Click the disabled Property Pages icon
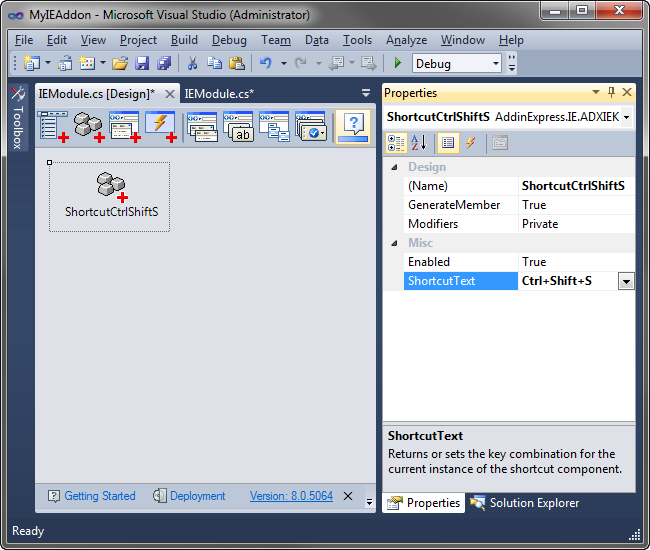 (500, 143)
